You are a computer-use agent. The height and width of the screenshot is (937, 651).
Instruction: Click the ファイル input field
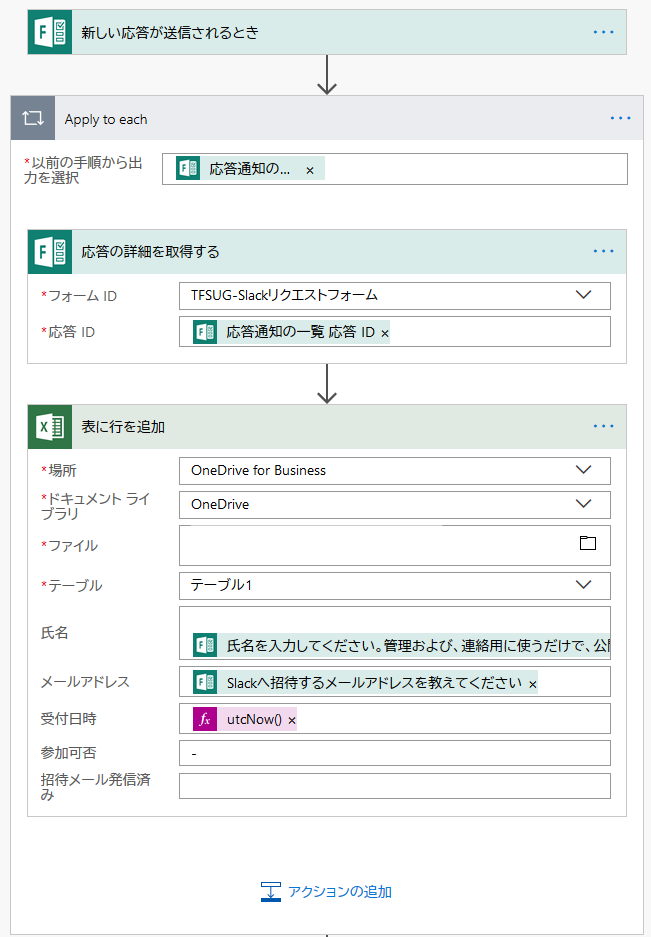coord(395,545)
